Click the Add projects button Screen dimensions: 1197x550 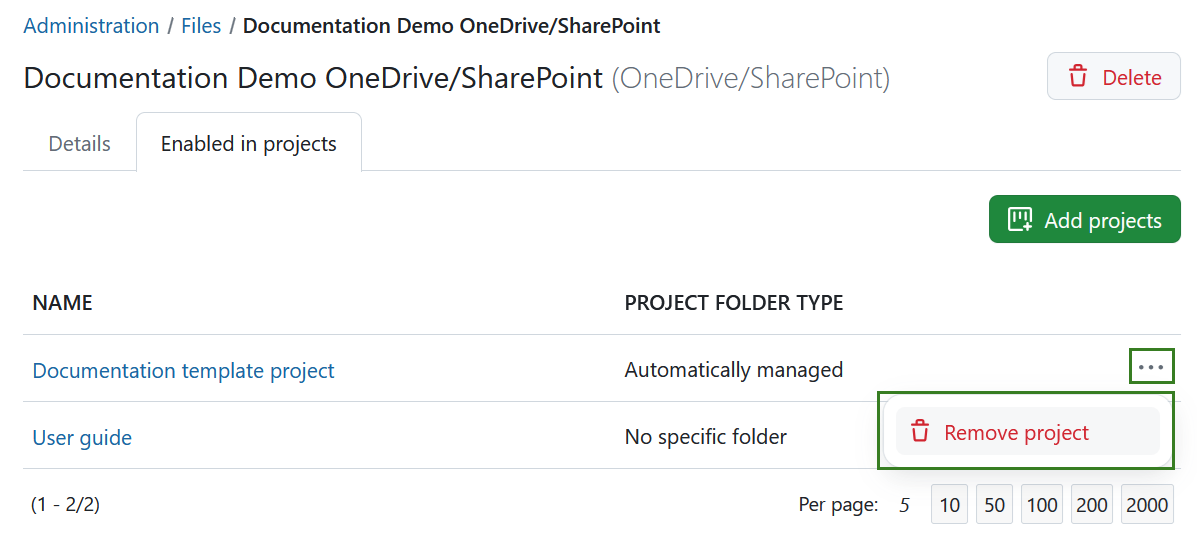pyautogui.click(x=1084, y=220)
